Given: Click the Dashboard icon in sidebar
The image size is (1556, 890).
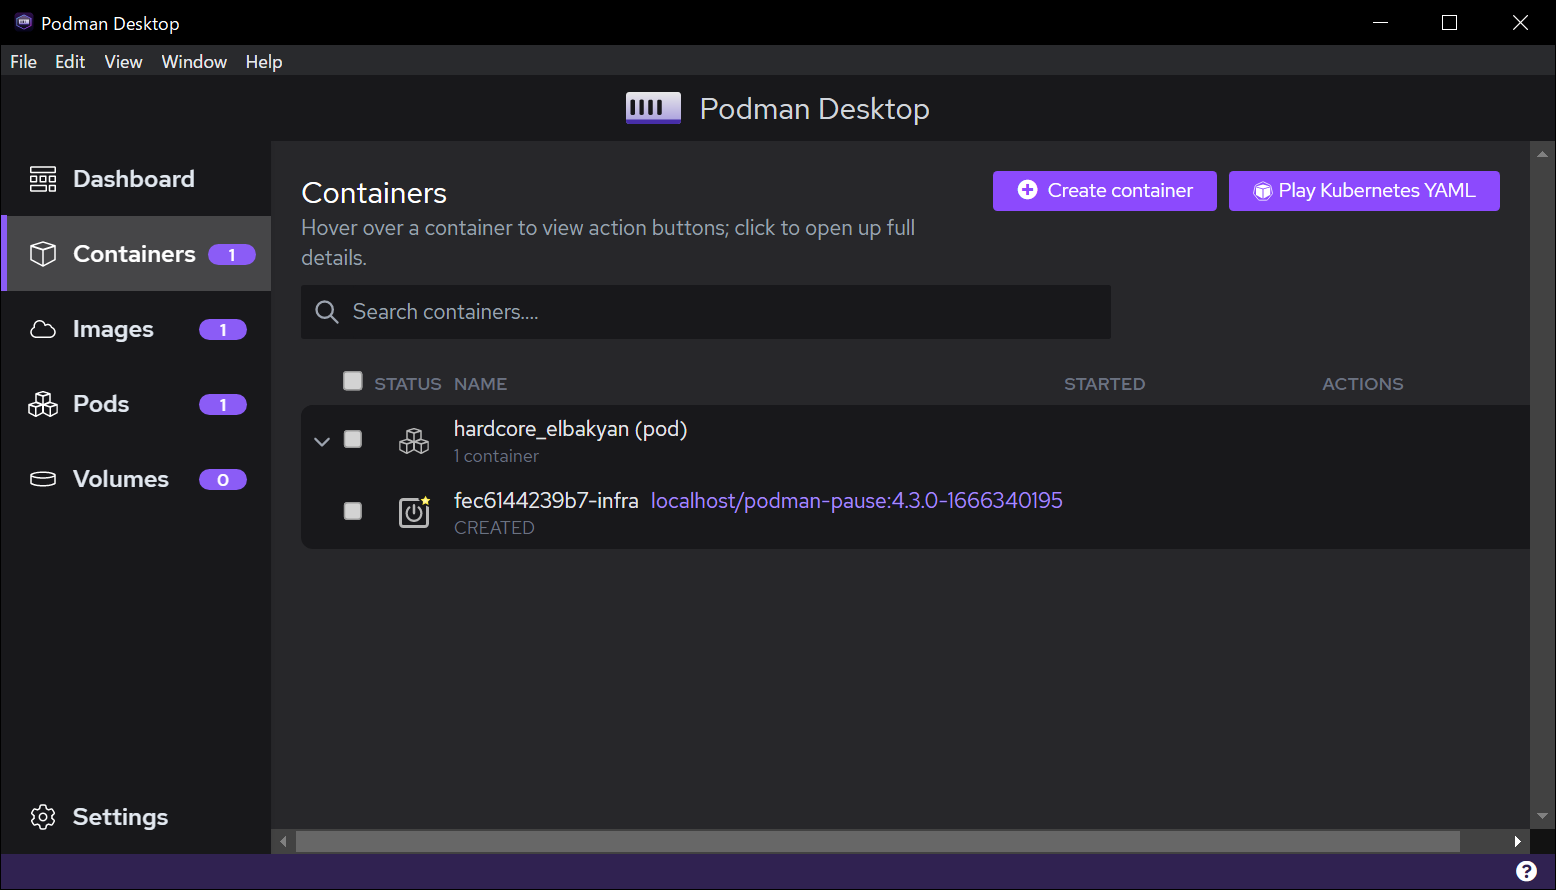Looking at the screenshot, I should coord(43,179).
